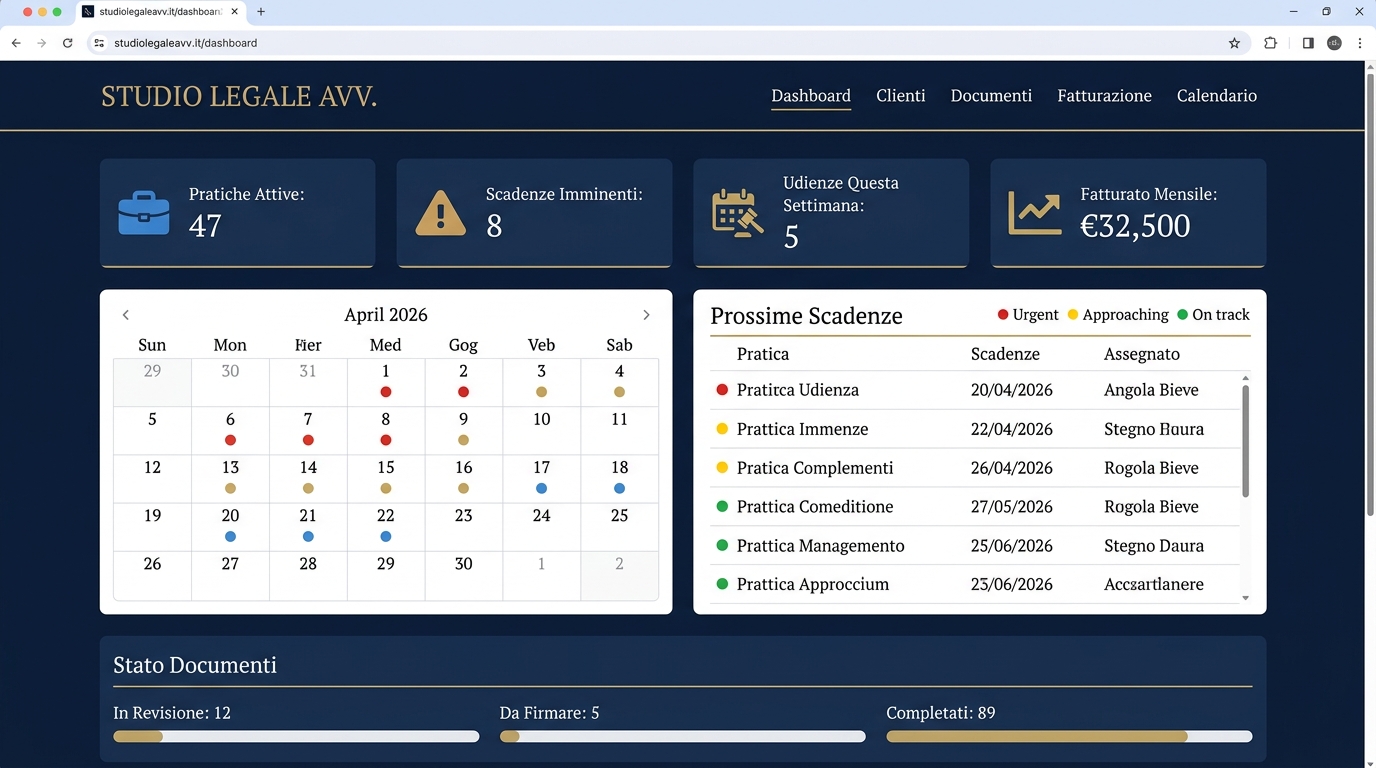Image resolution: width=1376 pixels, height=768 pixels.
Task: Open the browser extensions puzzle menu
Action: (1270, 43)
